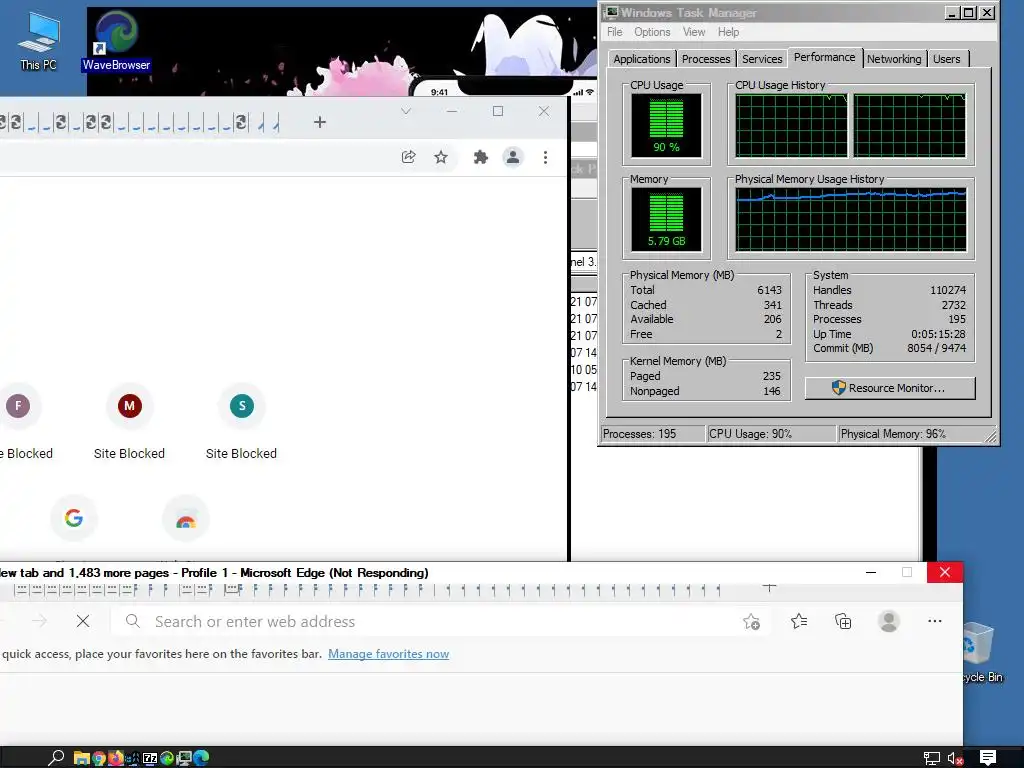Click the Handles value 110274

948,290
